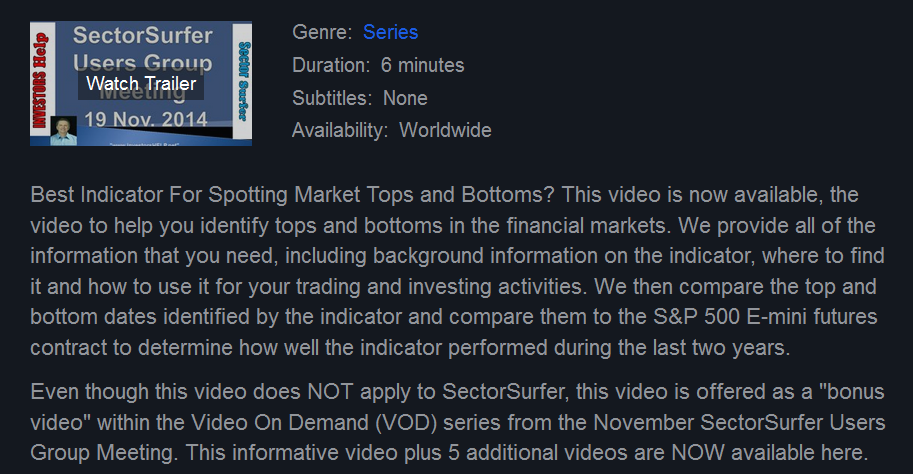Click the Watch Trailer button
The image size is (913, 474).
tap(141, 84)
